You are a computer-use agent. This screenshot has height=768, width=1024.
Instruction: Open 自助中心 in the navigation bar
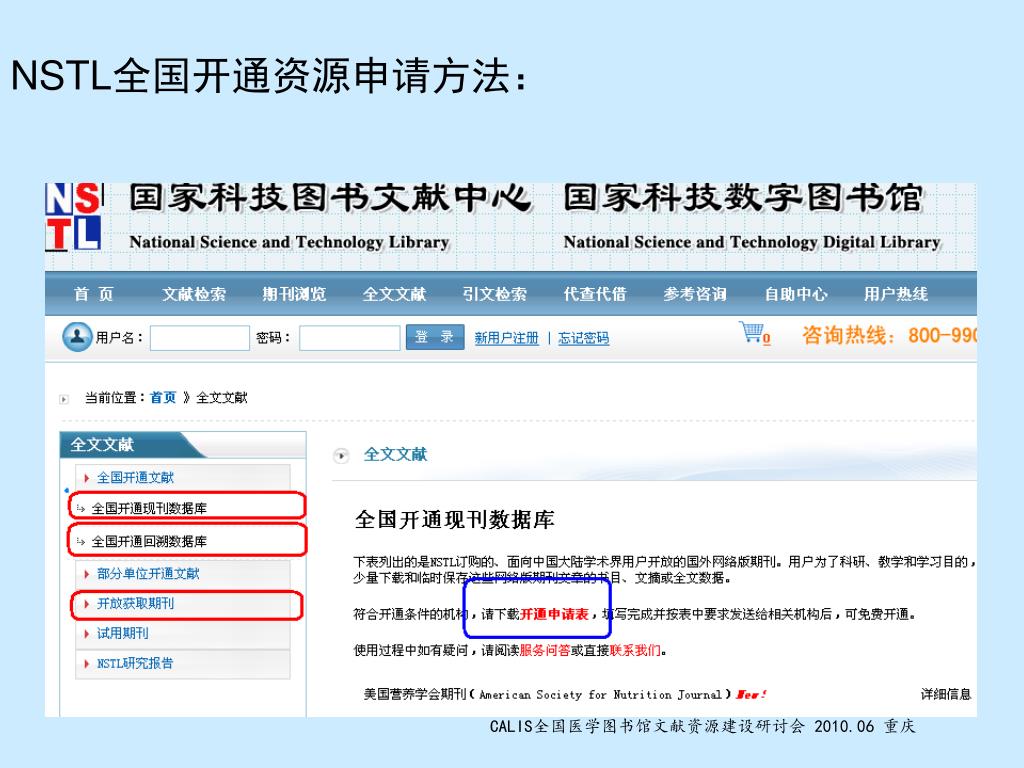pyautogui.click(x=796, y=294)
